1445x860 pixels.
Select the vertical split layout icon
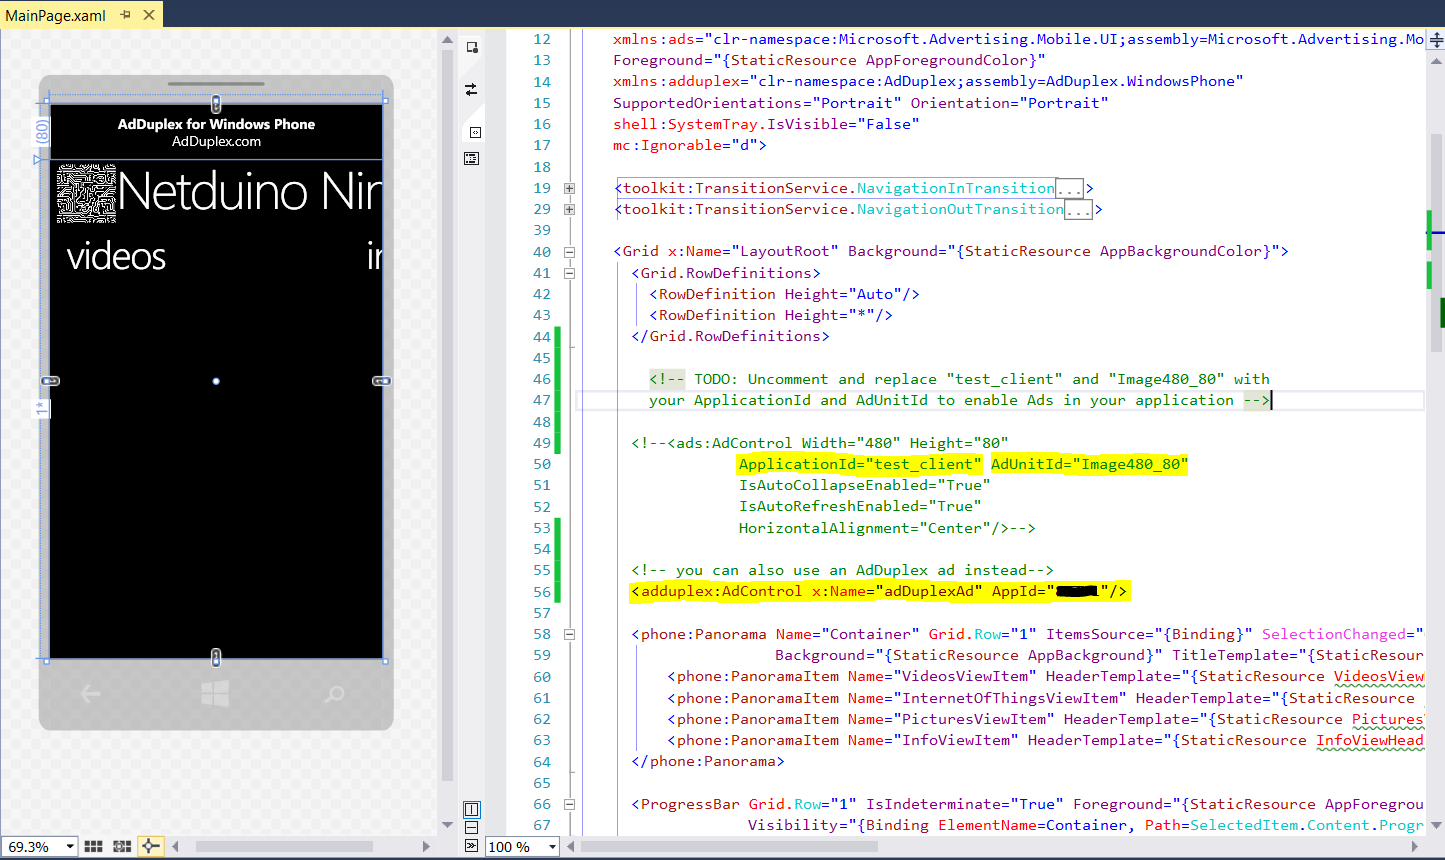(x=472, y=809)
